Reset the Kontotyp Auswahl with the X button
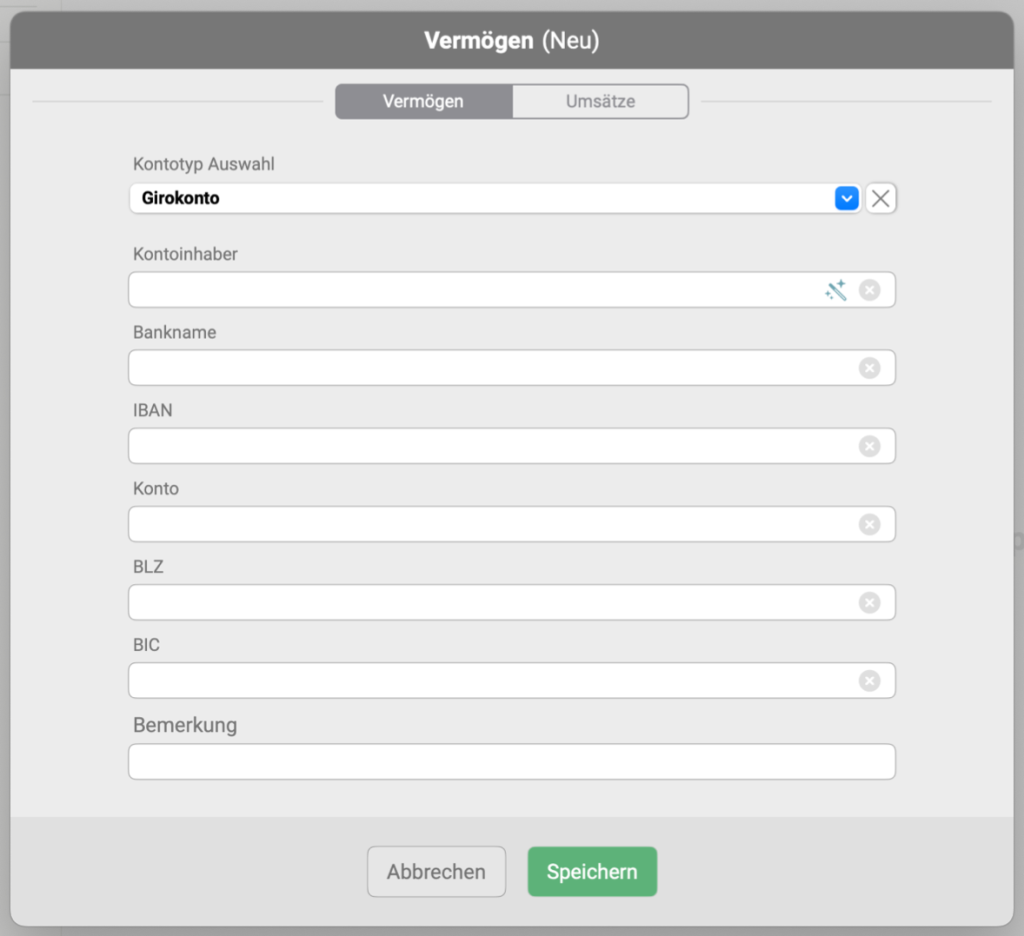The image size is (1024, 936). coord(880,199)
